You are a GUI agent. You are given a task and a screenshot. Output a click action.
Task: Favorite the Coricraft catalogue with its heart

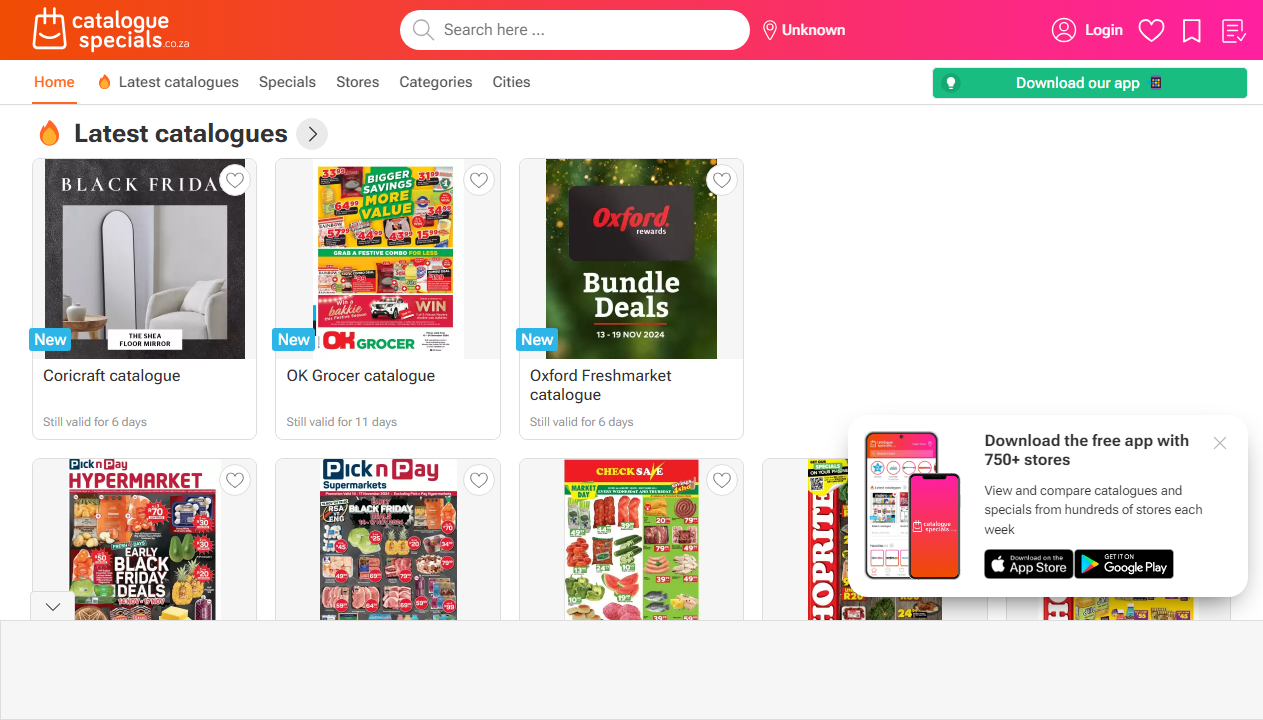coord(235,180)
